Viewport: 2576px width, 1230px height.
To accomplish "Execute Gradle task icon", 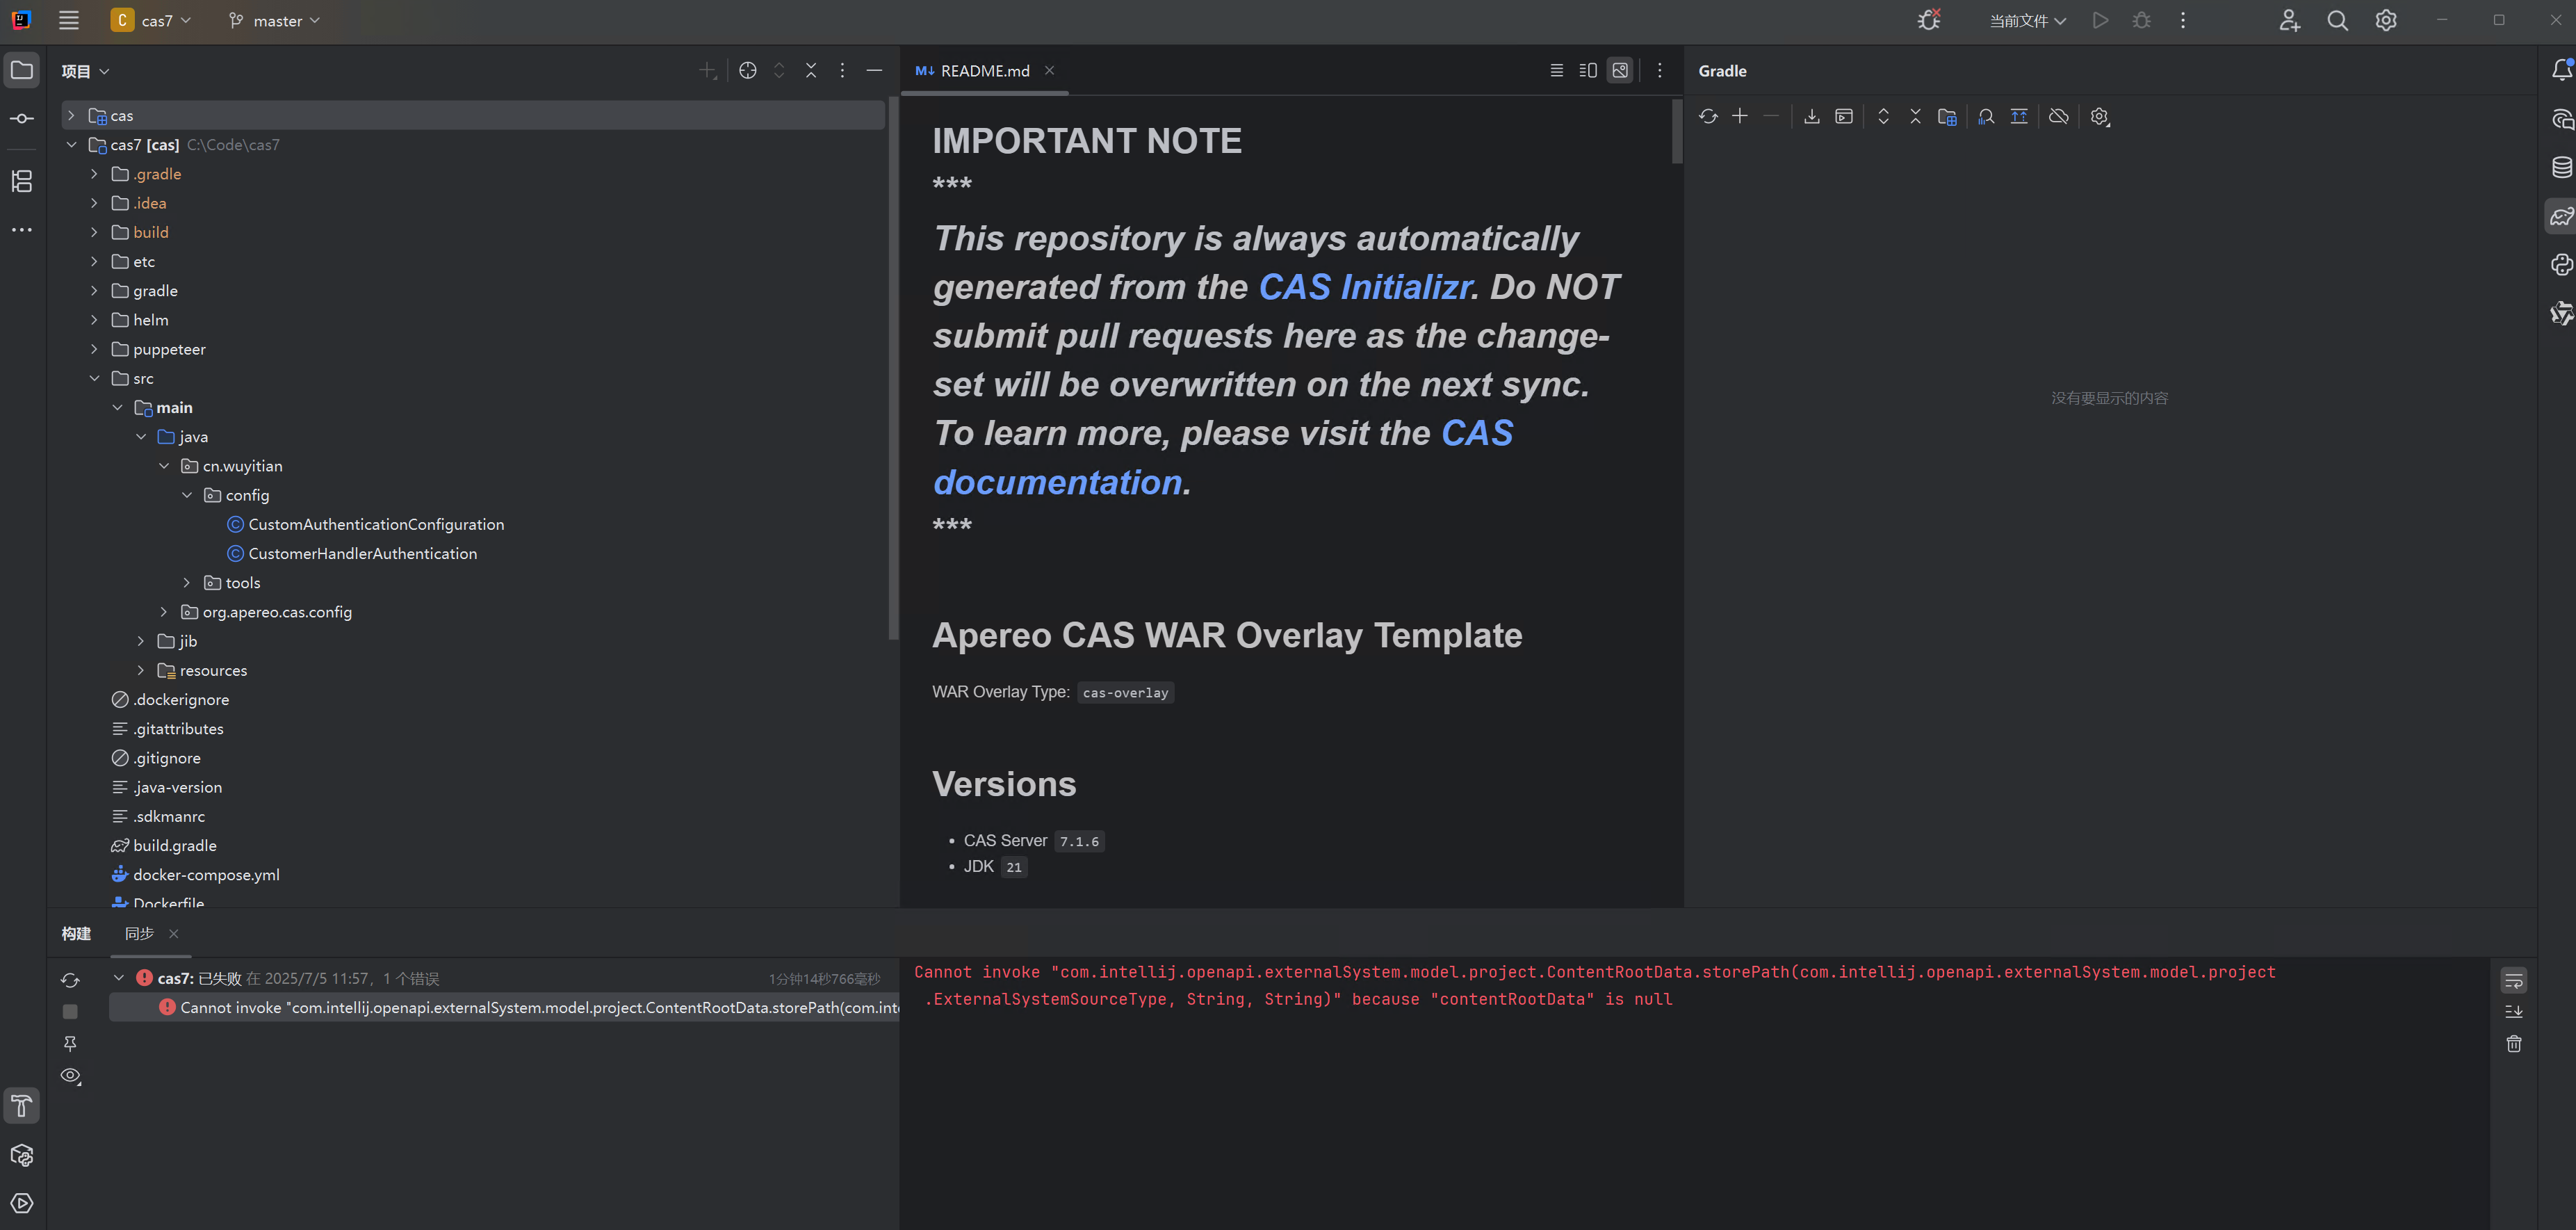I will [x=1844, y=116].
